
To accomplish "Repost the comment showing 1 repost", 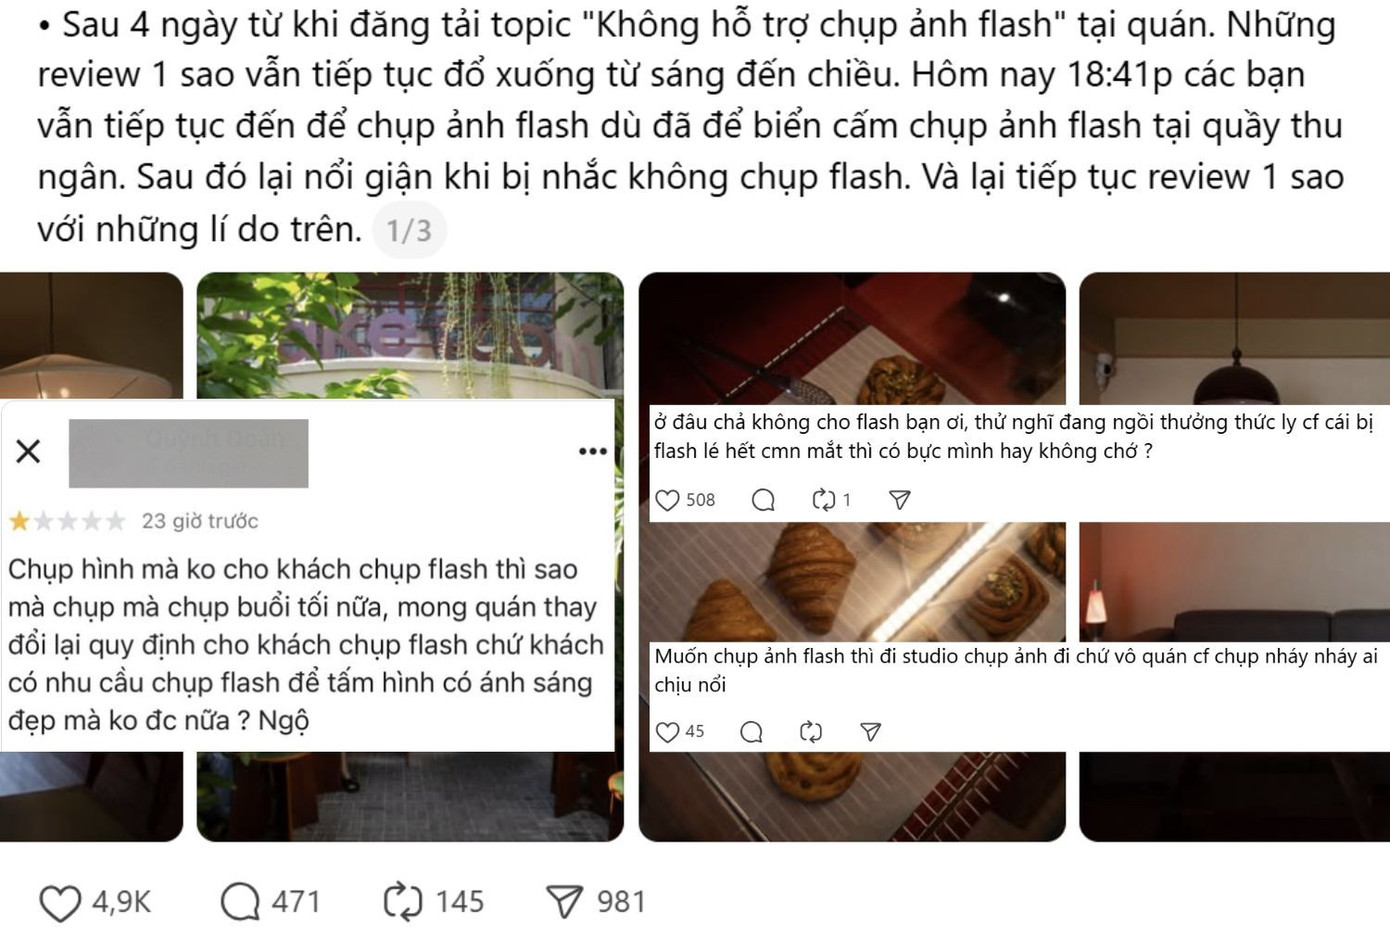I will [x=823, y=500].
